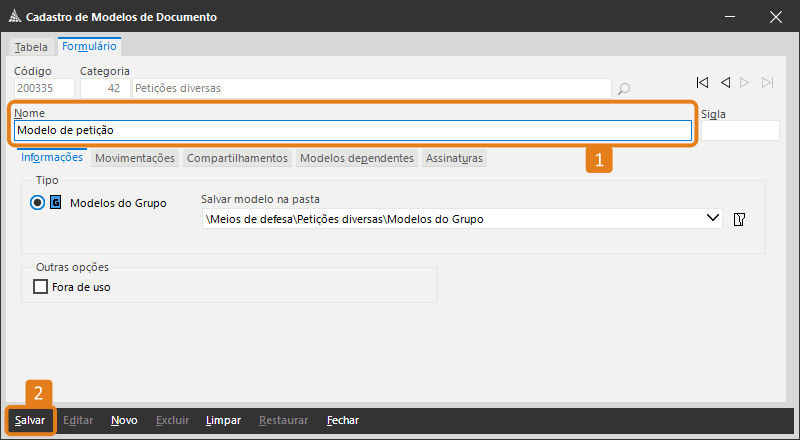Click the Limpar button
800x440 pixels.
(x=223, y=421)
